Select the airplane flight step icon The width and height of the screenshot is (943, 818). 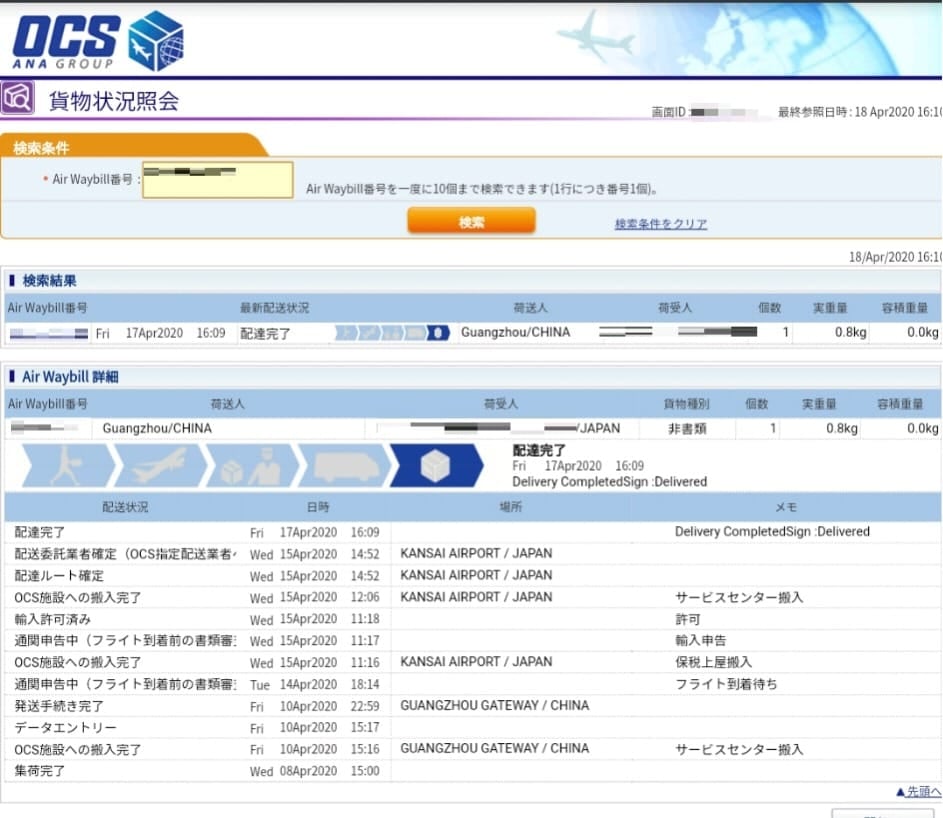(158, 466)
